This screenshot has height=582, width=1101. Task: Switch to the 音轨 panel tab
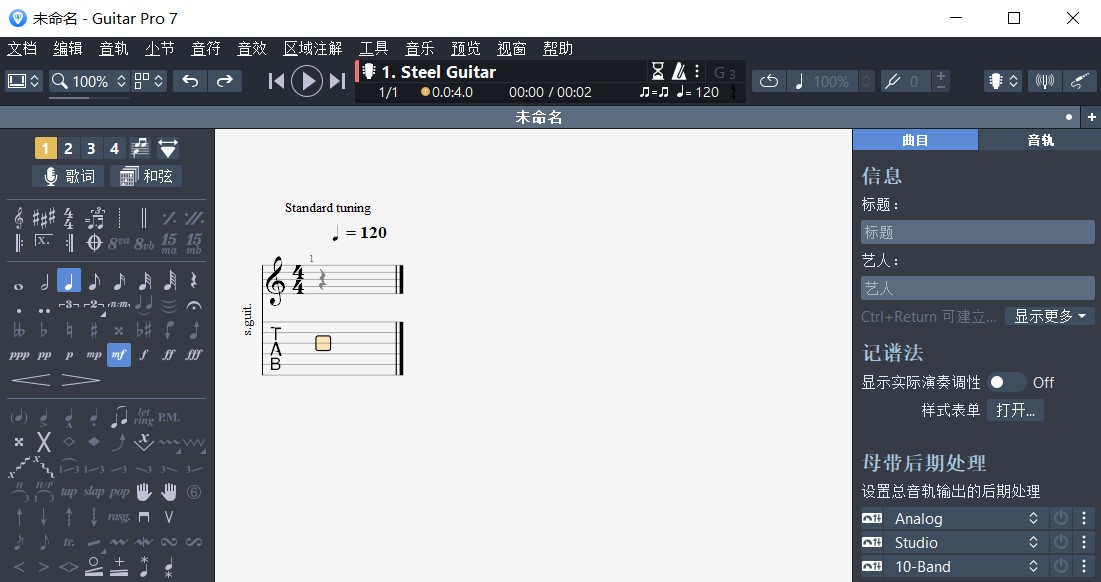pyautogui.click(x=1039, y=140)
